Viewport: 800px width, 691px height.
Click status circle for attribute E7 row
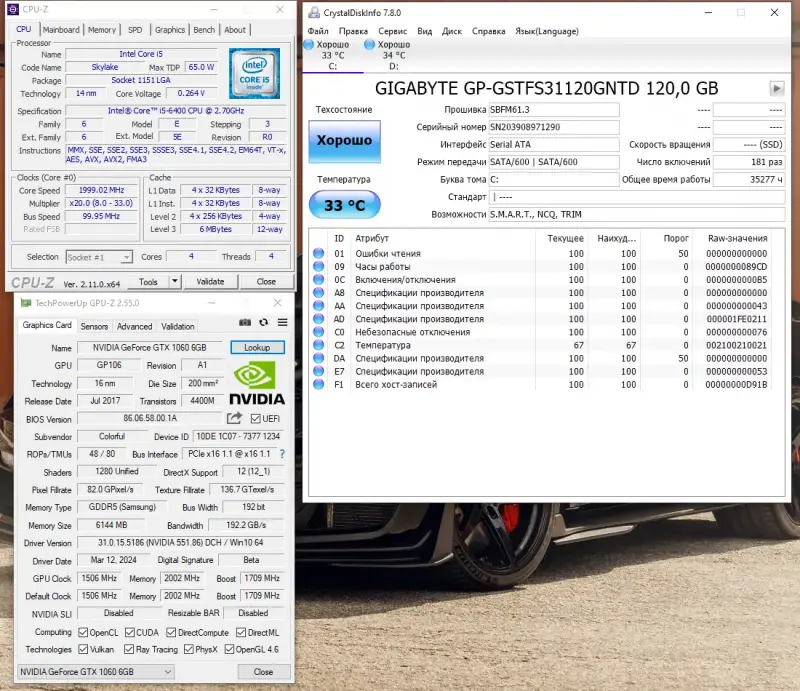318,371
